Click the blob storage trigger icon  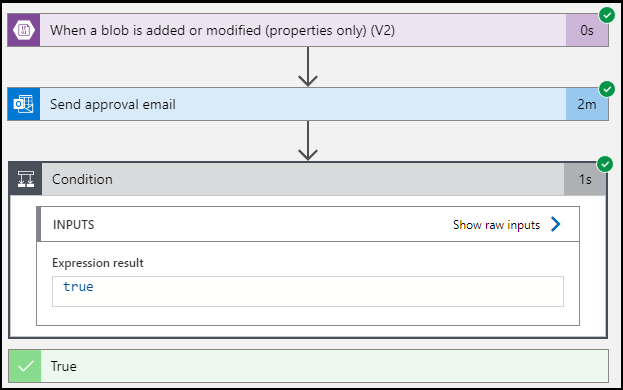click(24, 30)
